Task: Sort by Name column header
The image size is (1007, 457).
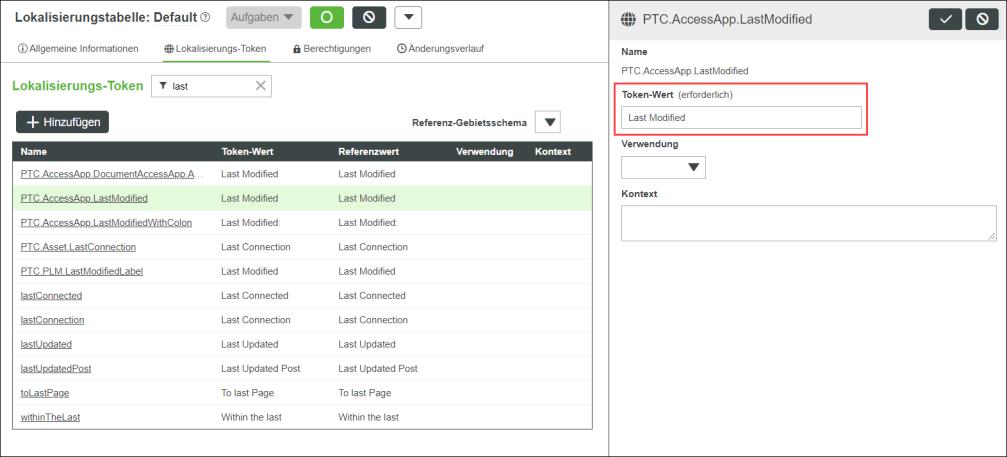Action: [x=33, y=152]
